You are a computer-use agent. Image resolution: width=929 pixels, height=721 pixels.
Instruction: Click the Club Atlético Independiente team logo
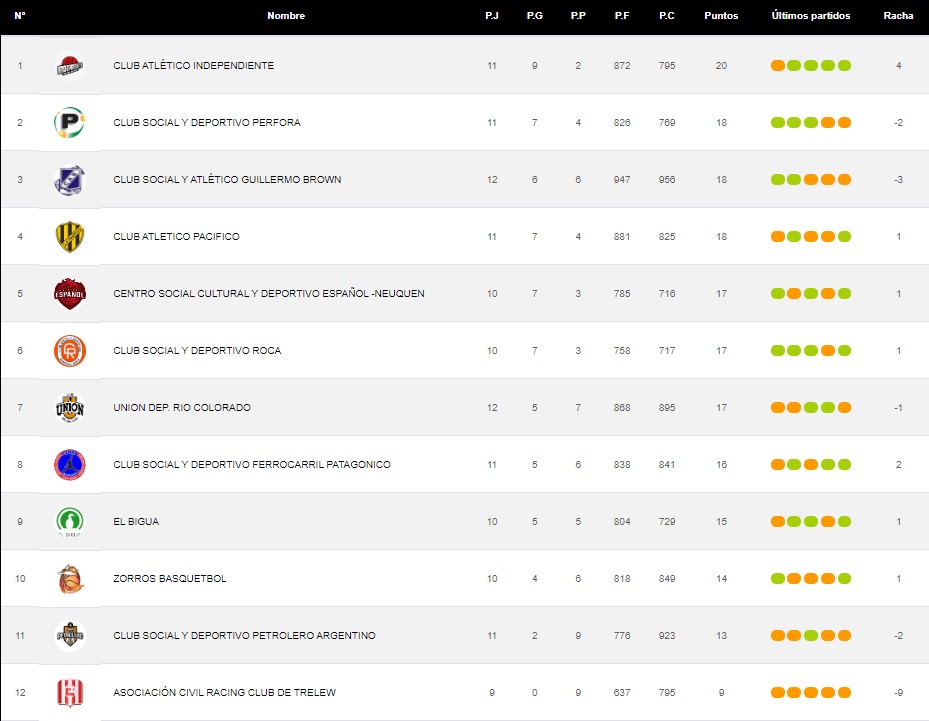click(69, 66)
